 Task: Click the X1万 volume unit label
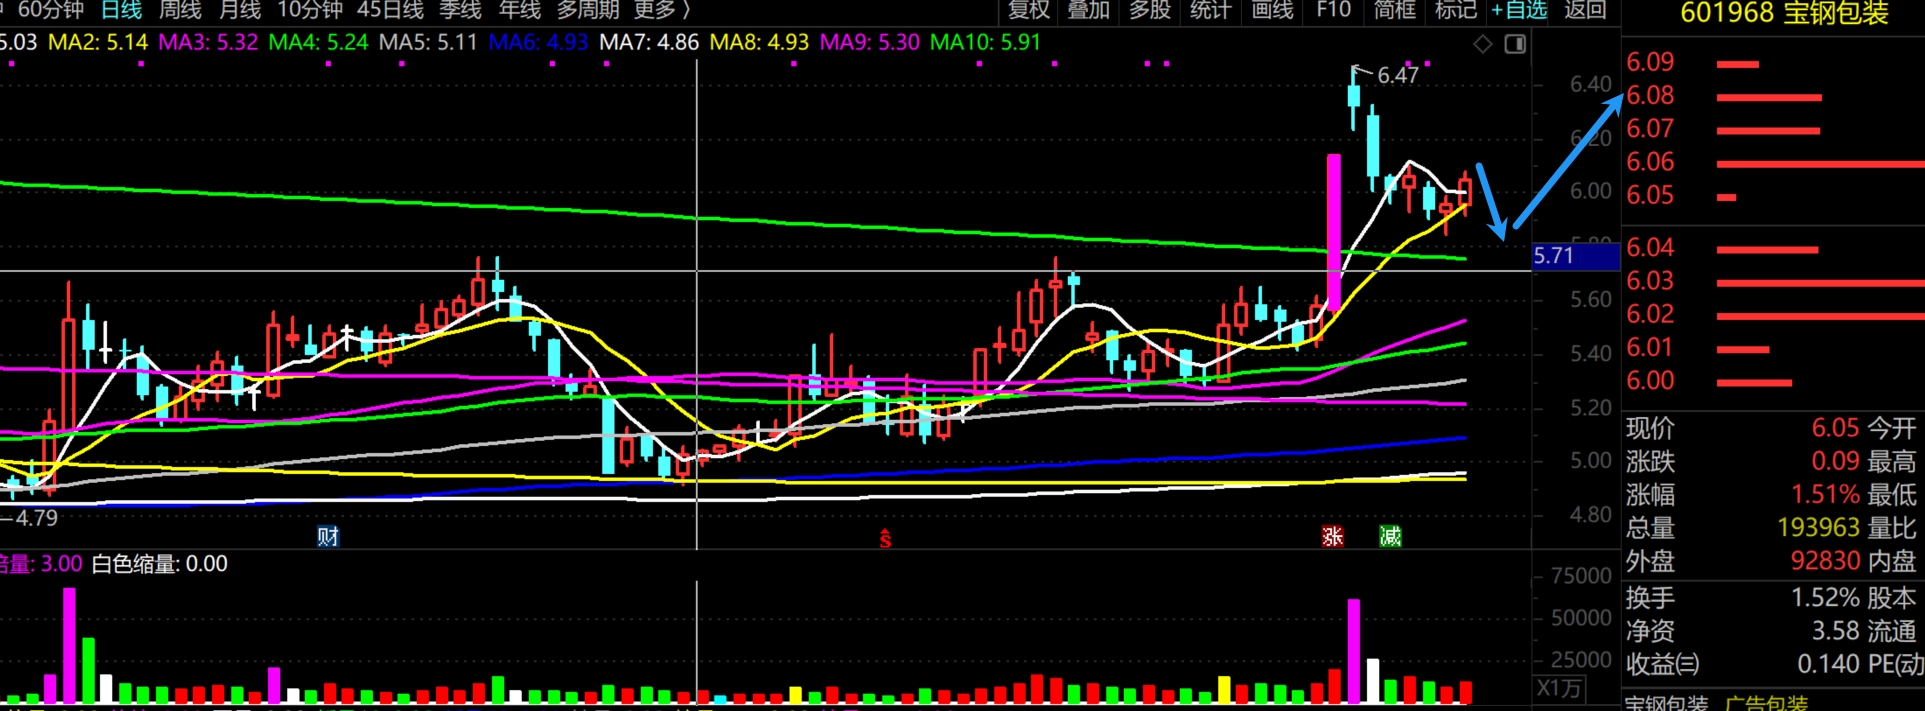pyautogui.click(x=1559, y=688)
